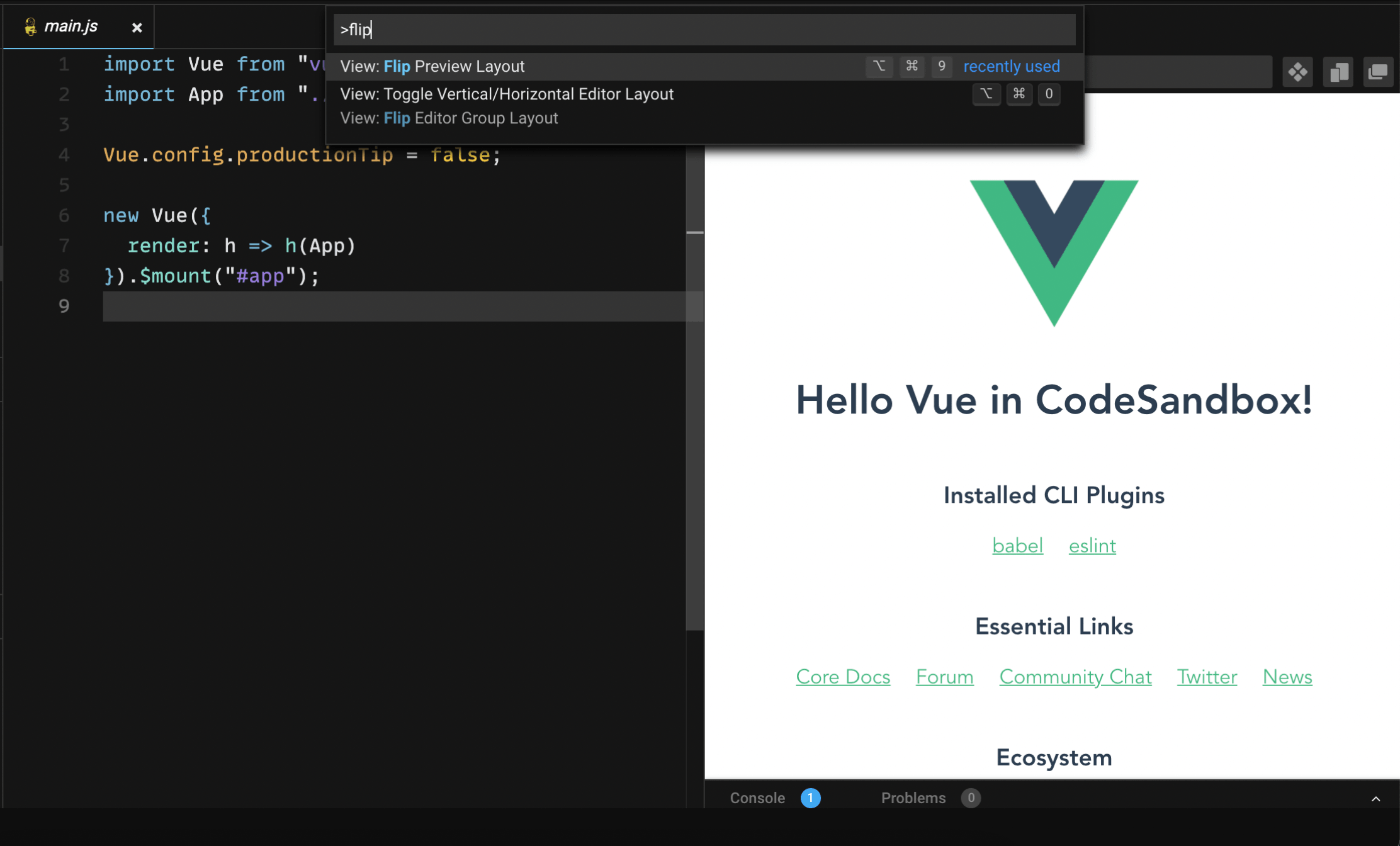Image resolution: width=1400 pixels, height=846 pixels.
Task: Open the News link
Action: click(x=1287, y=677)
